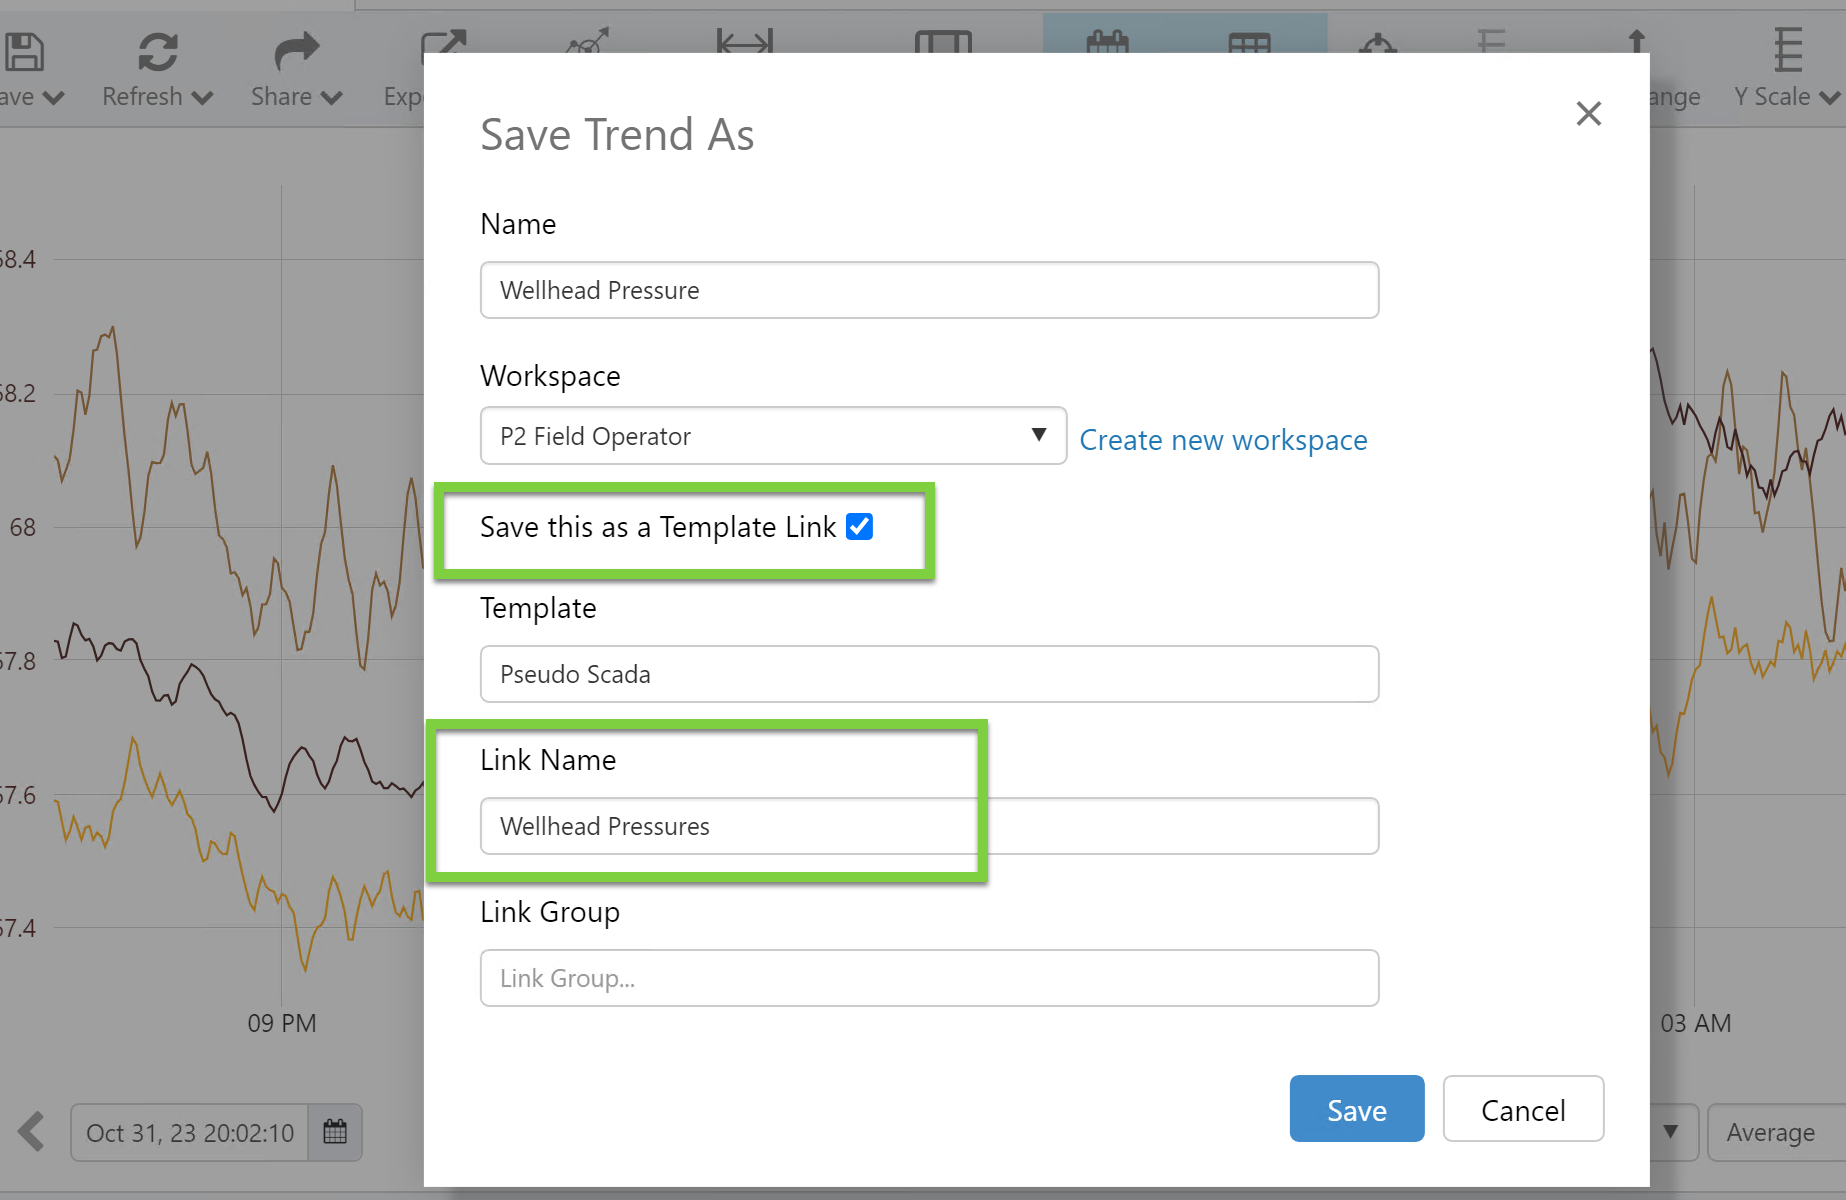Viewport: 1846px width, 1200px height.
Task: Click the Share arrow icon
Action: tap(296, 52)
